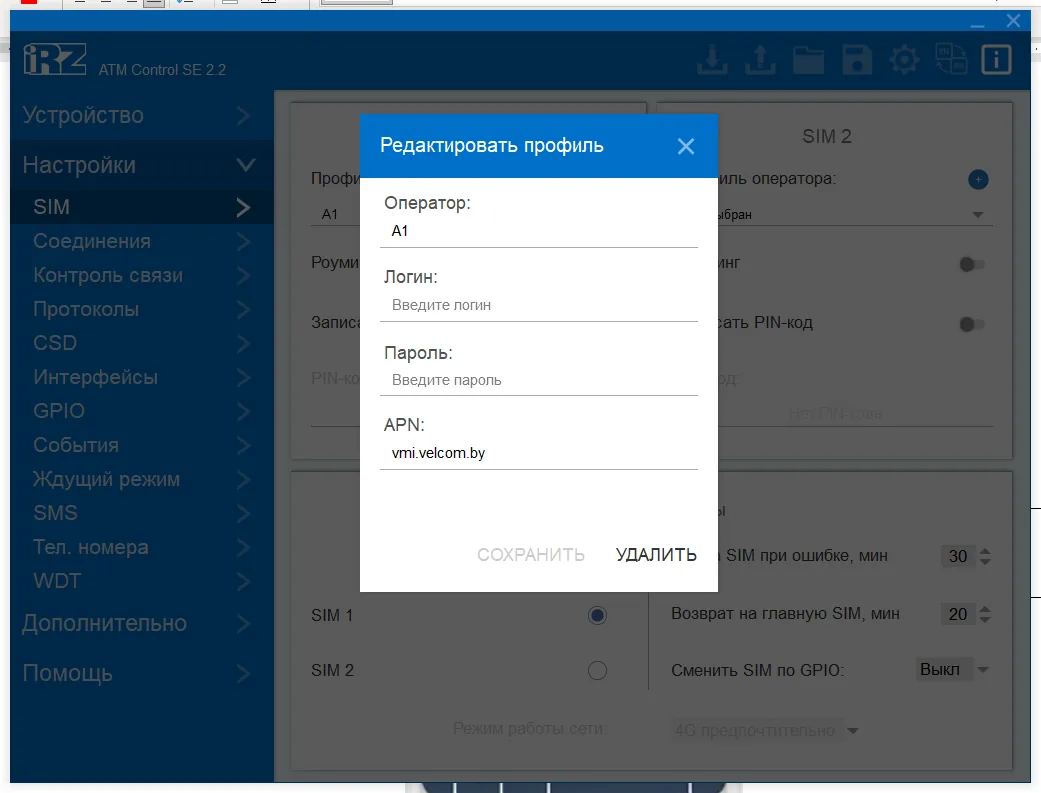Viewport: 1041px width, 793px height.
Task: Open the Ждущий режим settings page
Action: (141, 479)
